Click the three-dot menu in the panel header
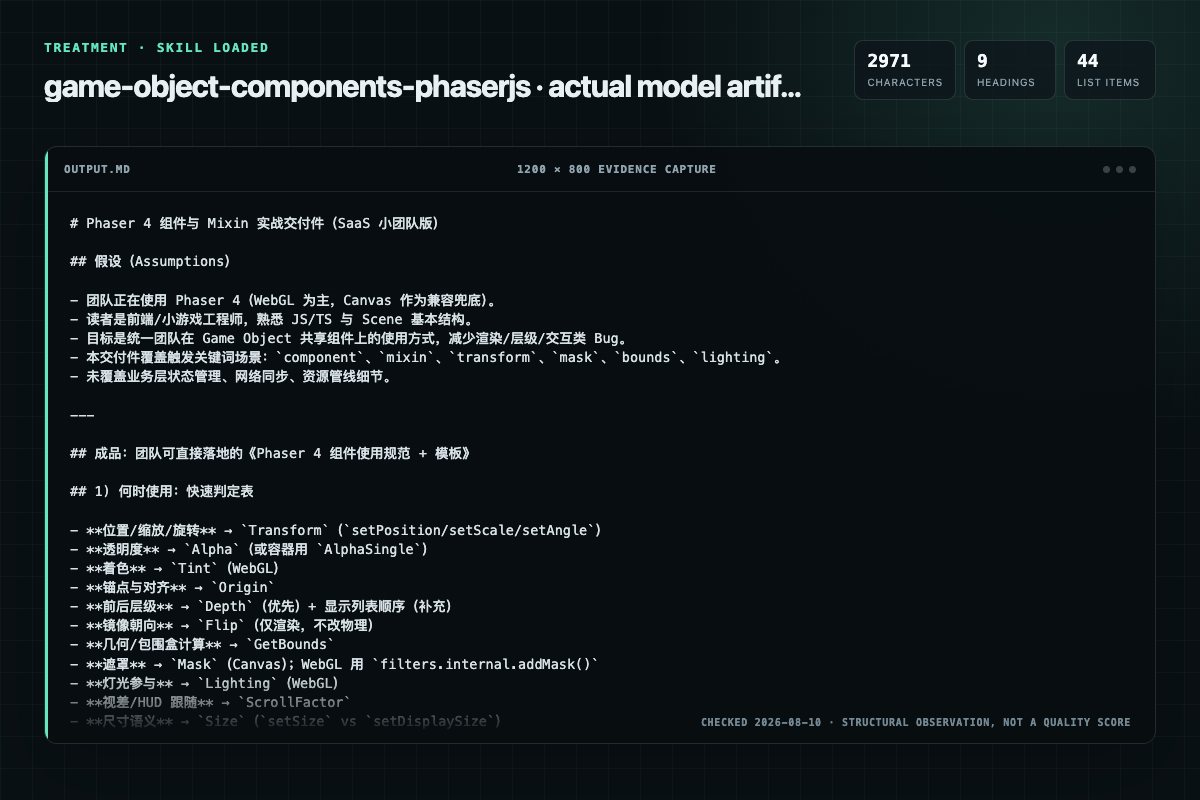The width and height of the screenshot is (1200, 800). pos(1119,169)
